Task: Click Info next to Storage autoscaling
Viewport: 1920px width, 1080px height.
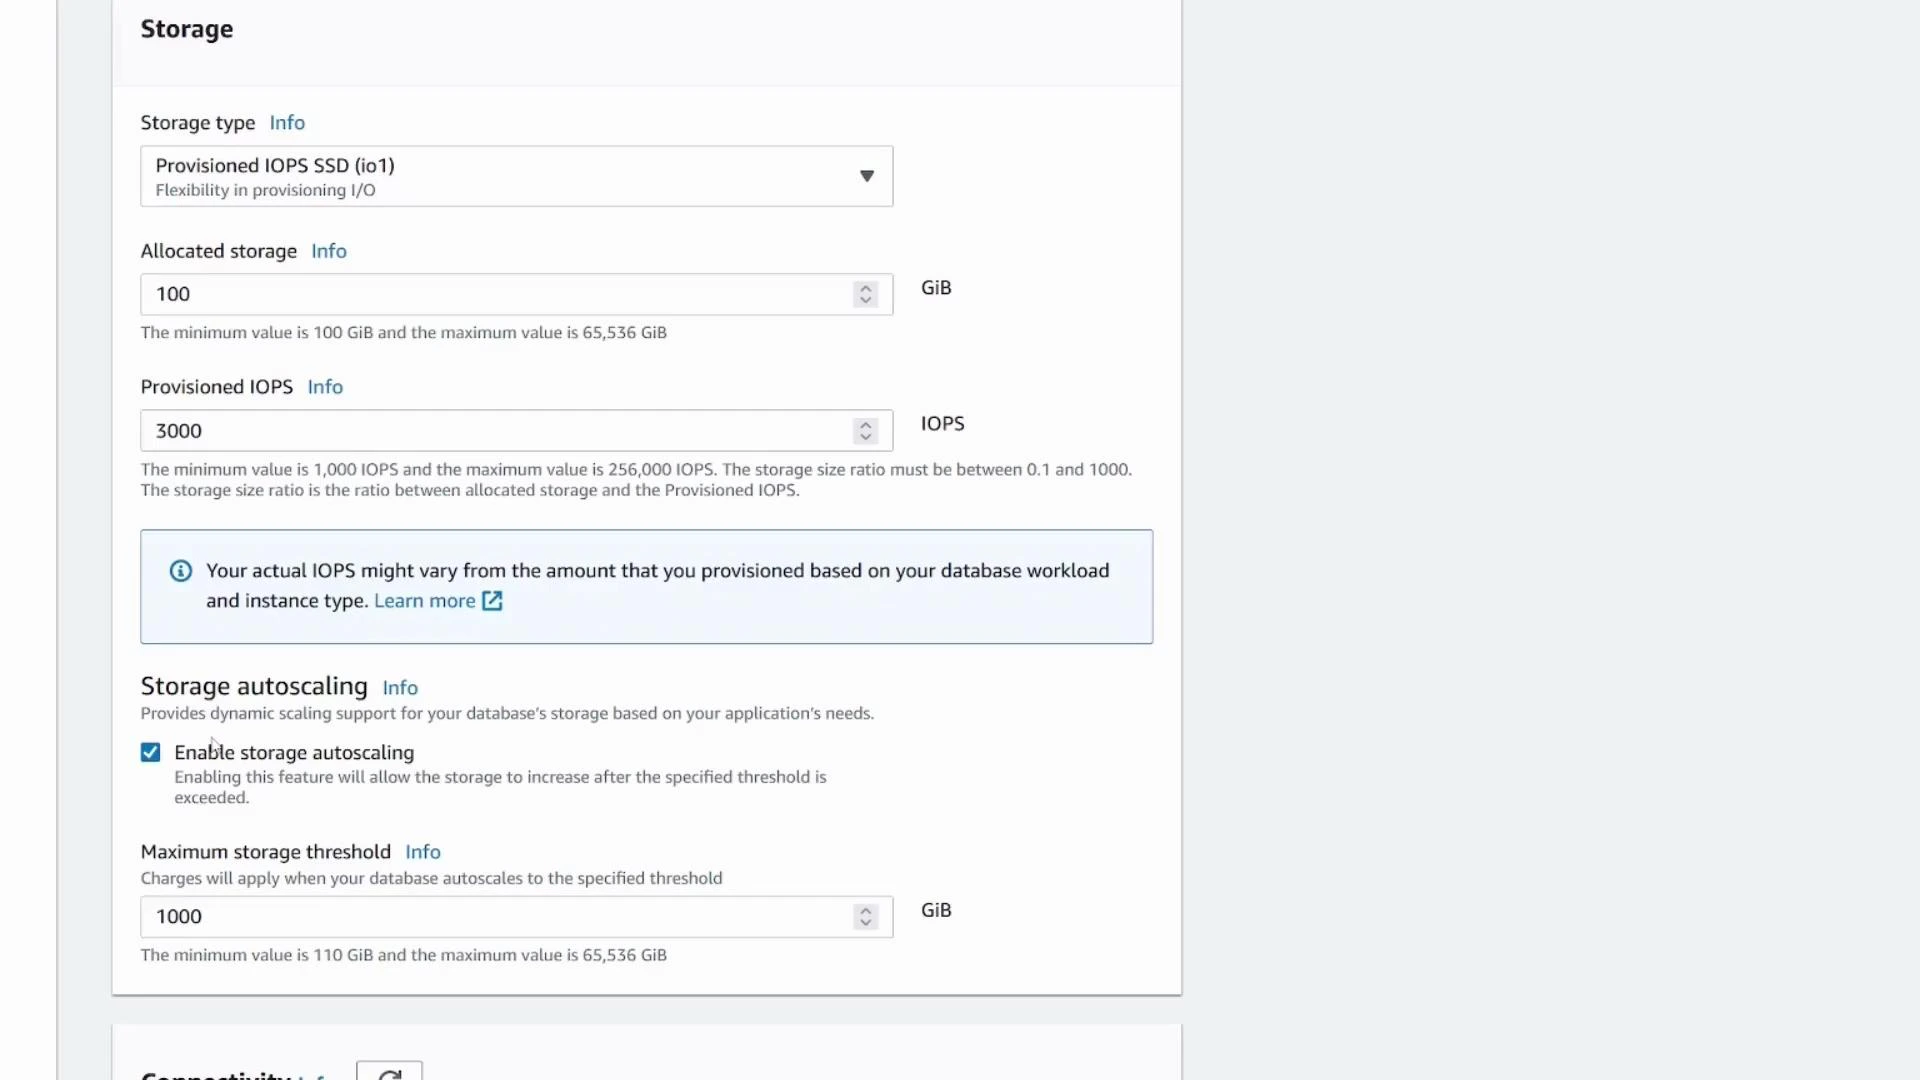Action: 400,687
